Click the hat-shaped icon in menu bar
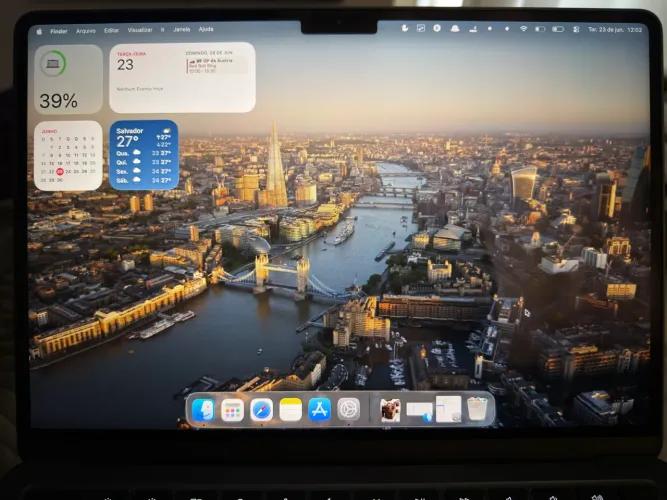The width and height of the screenshot is (667, 500). click(455, 29)
